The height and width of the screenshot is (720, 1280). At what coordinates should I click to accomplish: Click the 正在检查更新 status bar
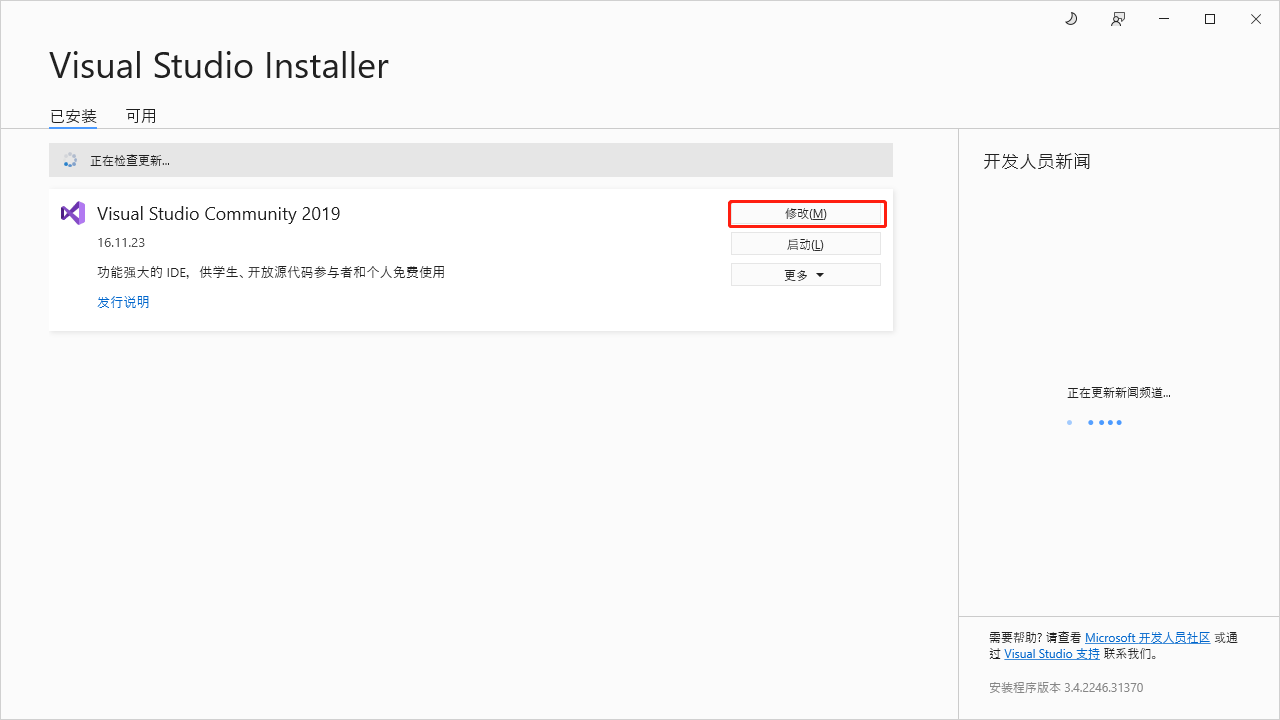click(470, 160)
